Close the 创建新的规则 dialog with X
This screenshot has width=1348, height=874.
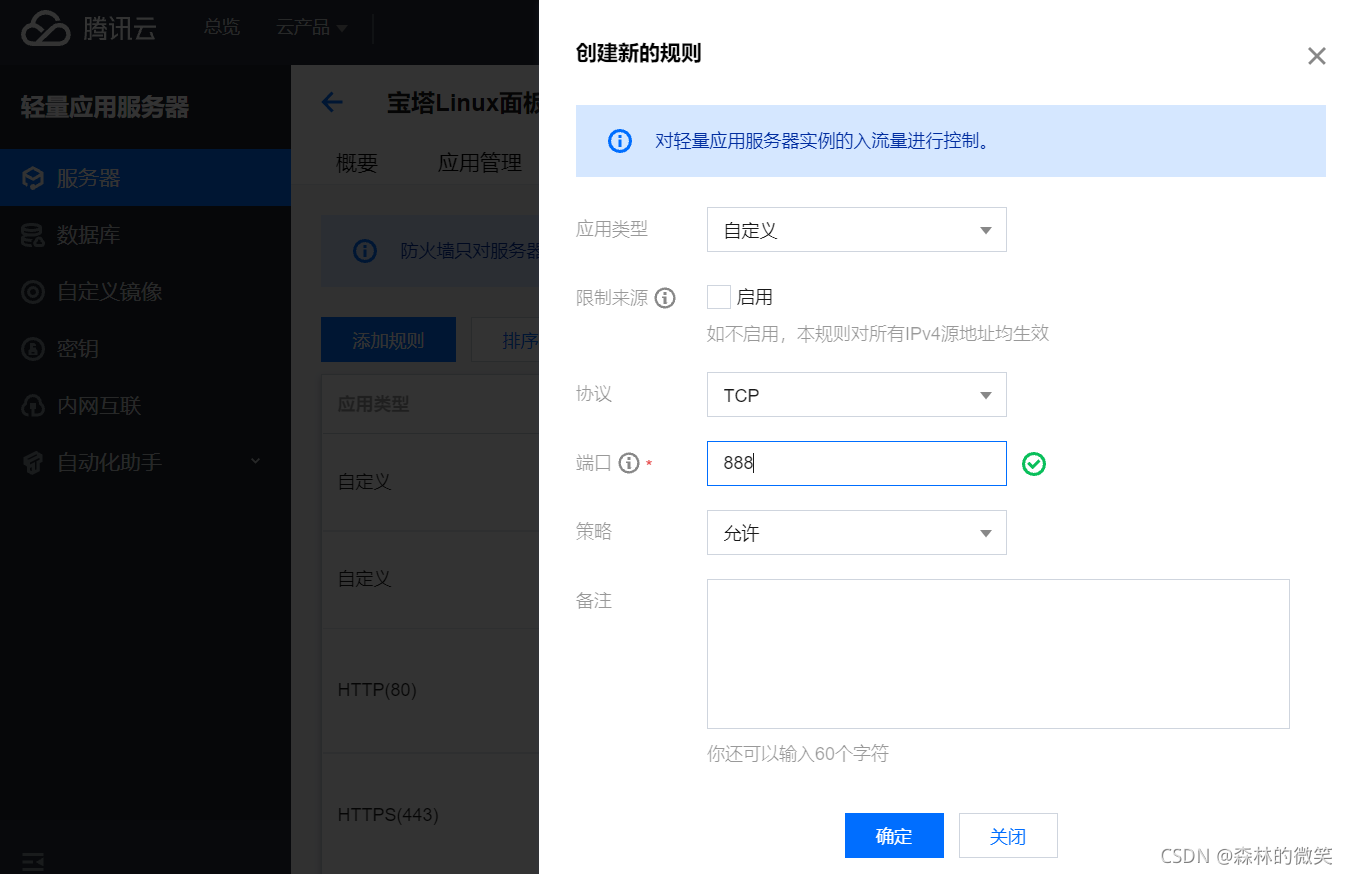pyautogui.click(x=1316, y=56)
